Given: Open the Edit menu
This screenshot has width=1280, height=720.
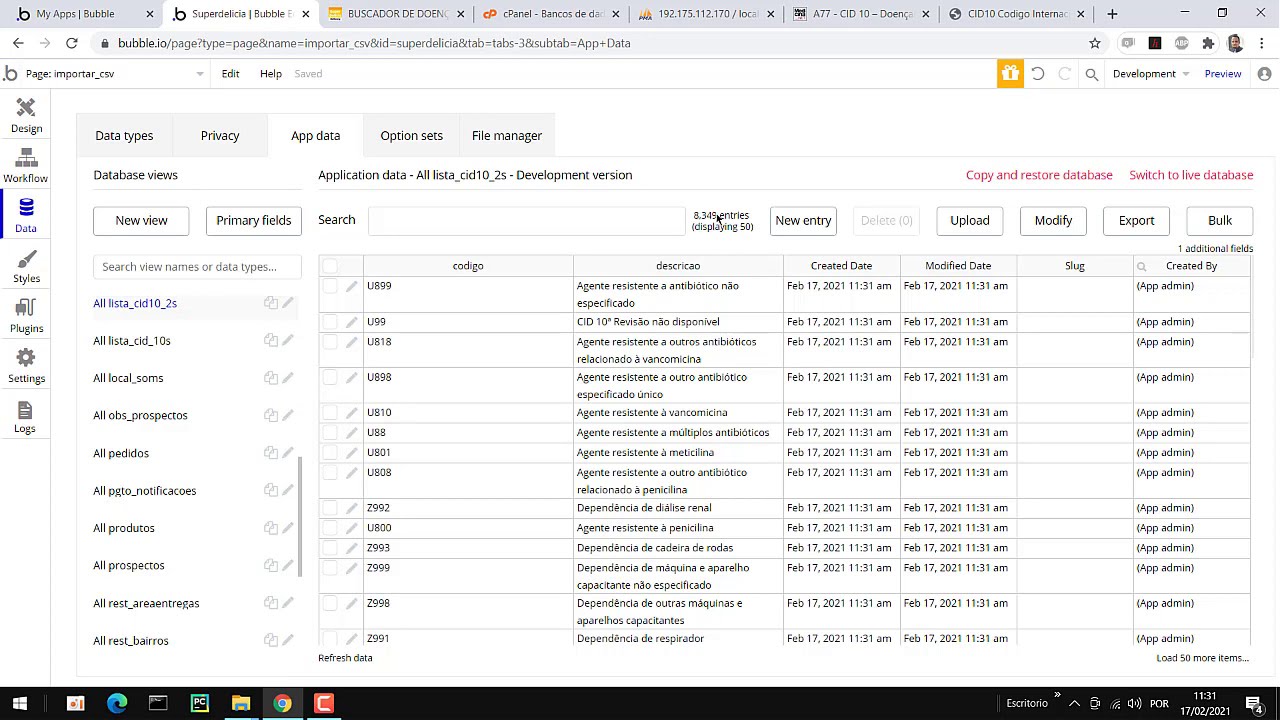Looking at the screenshot, I should [230, 74].
